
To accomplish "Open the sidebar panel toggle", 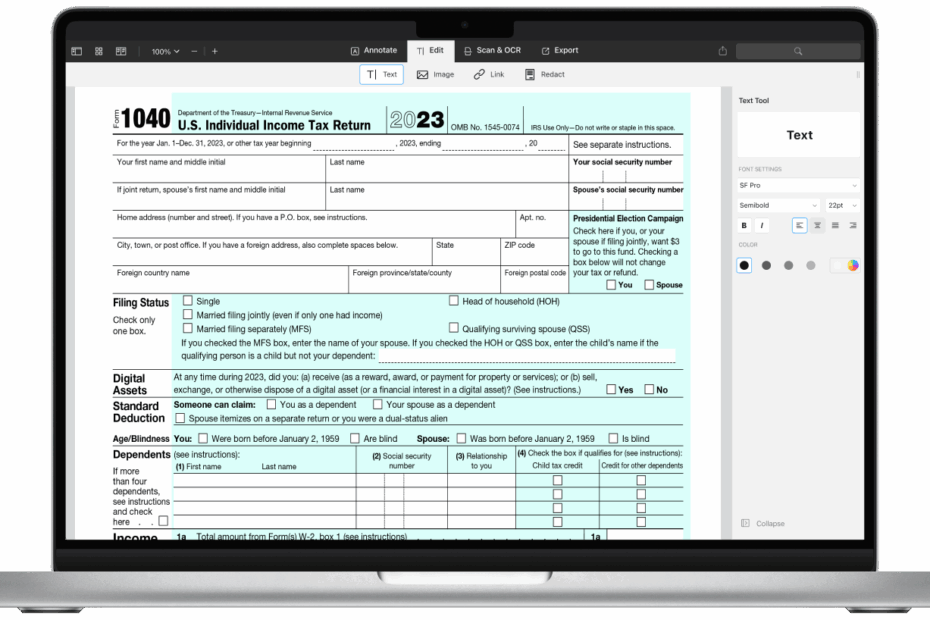I will pos(76,49).
